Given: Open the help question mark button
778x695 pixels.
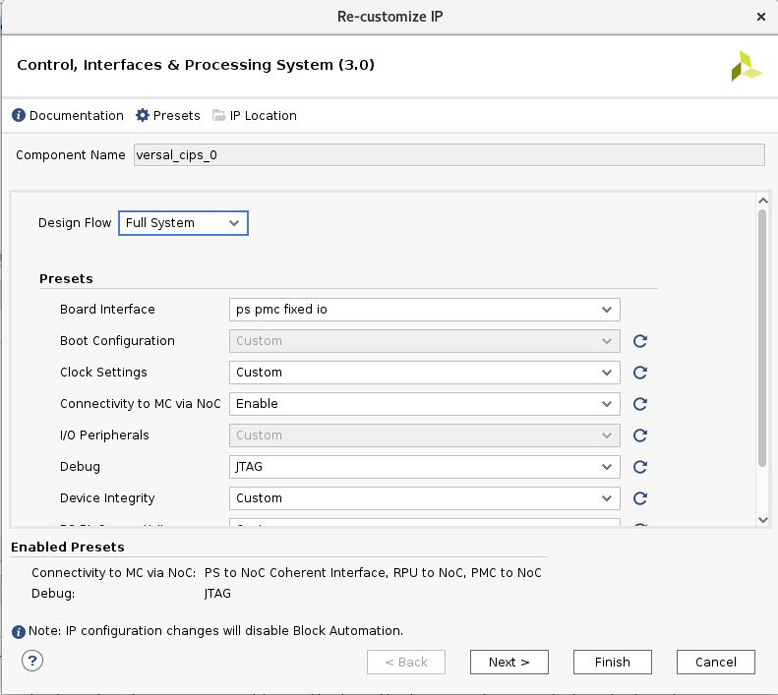Looking at the screenshot, I should click(32, 660).
